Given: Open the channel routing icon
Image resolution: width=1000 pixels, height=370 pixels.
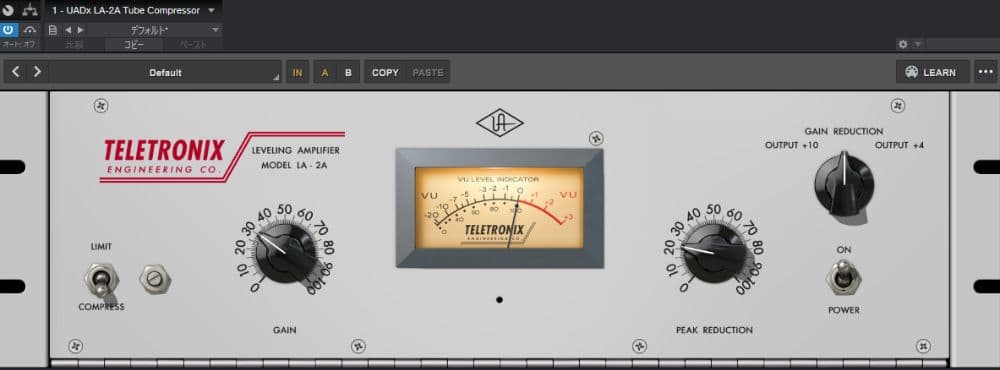Looking at the screenshot, I should tap(29, 10).
